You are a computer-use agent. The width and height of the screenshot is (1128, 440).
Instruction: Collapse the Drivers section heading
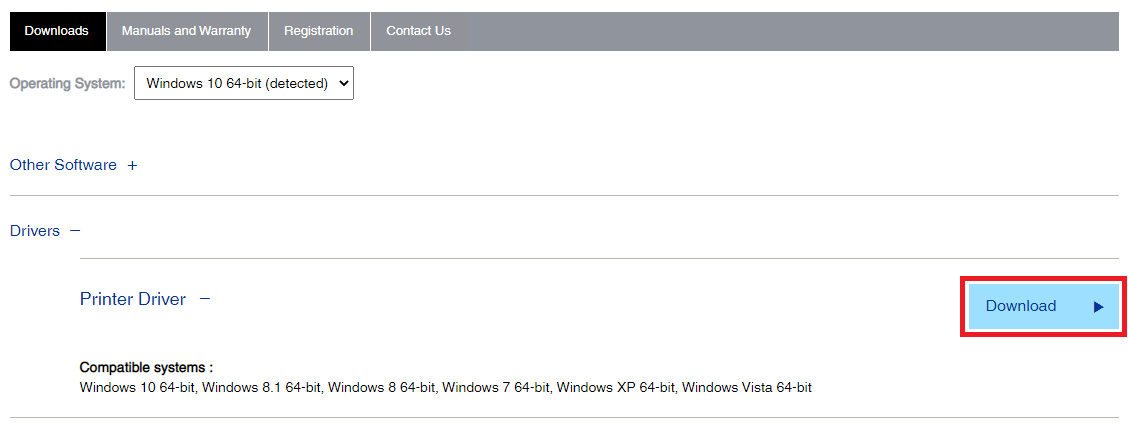point(35,231)
